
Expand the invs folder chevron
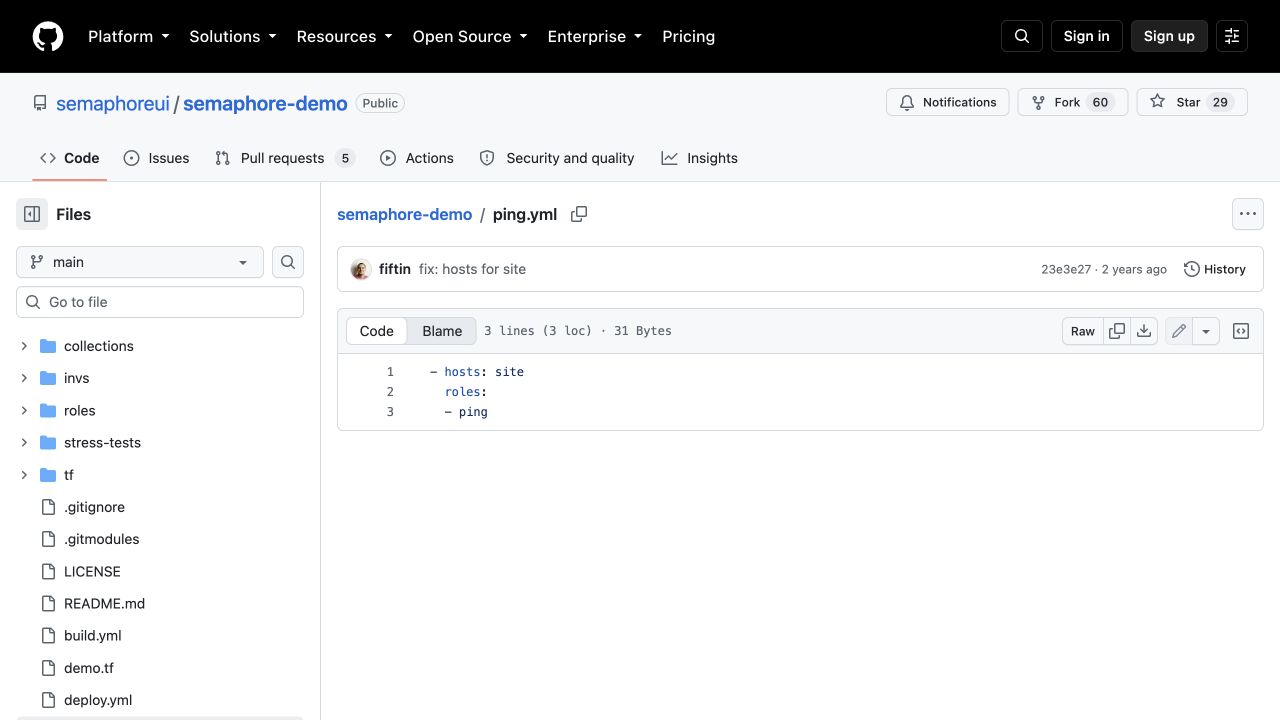24,378
